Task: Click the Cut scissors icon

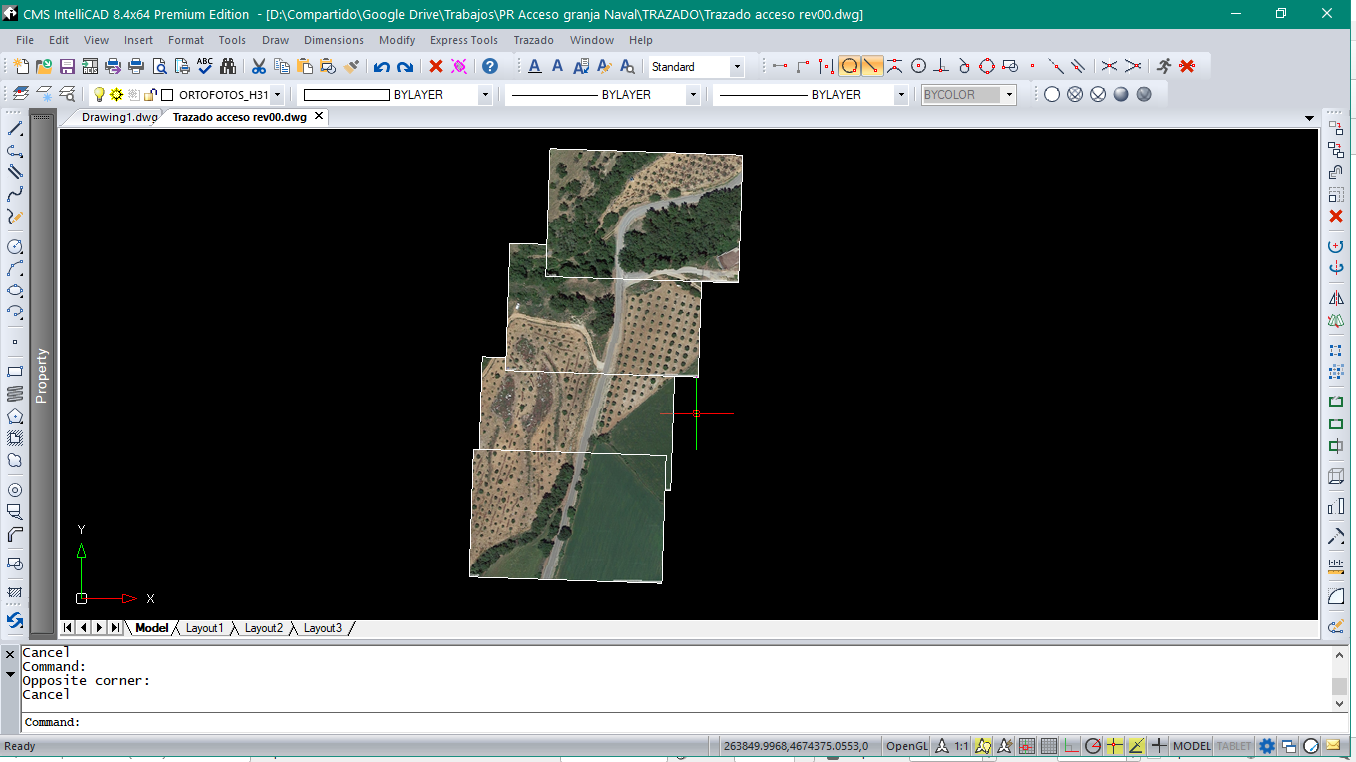Action: [x=258, y=67]
